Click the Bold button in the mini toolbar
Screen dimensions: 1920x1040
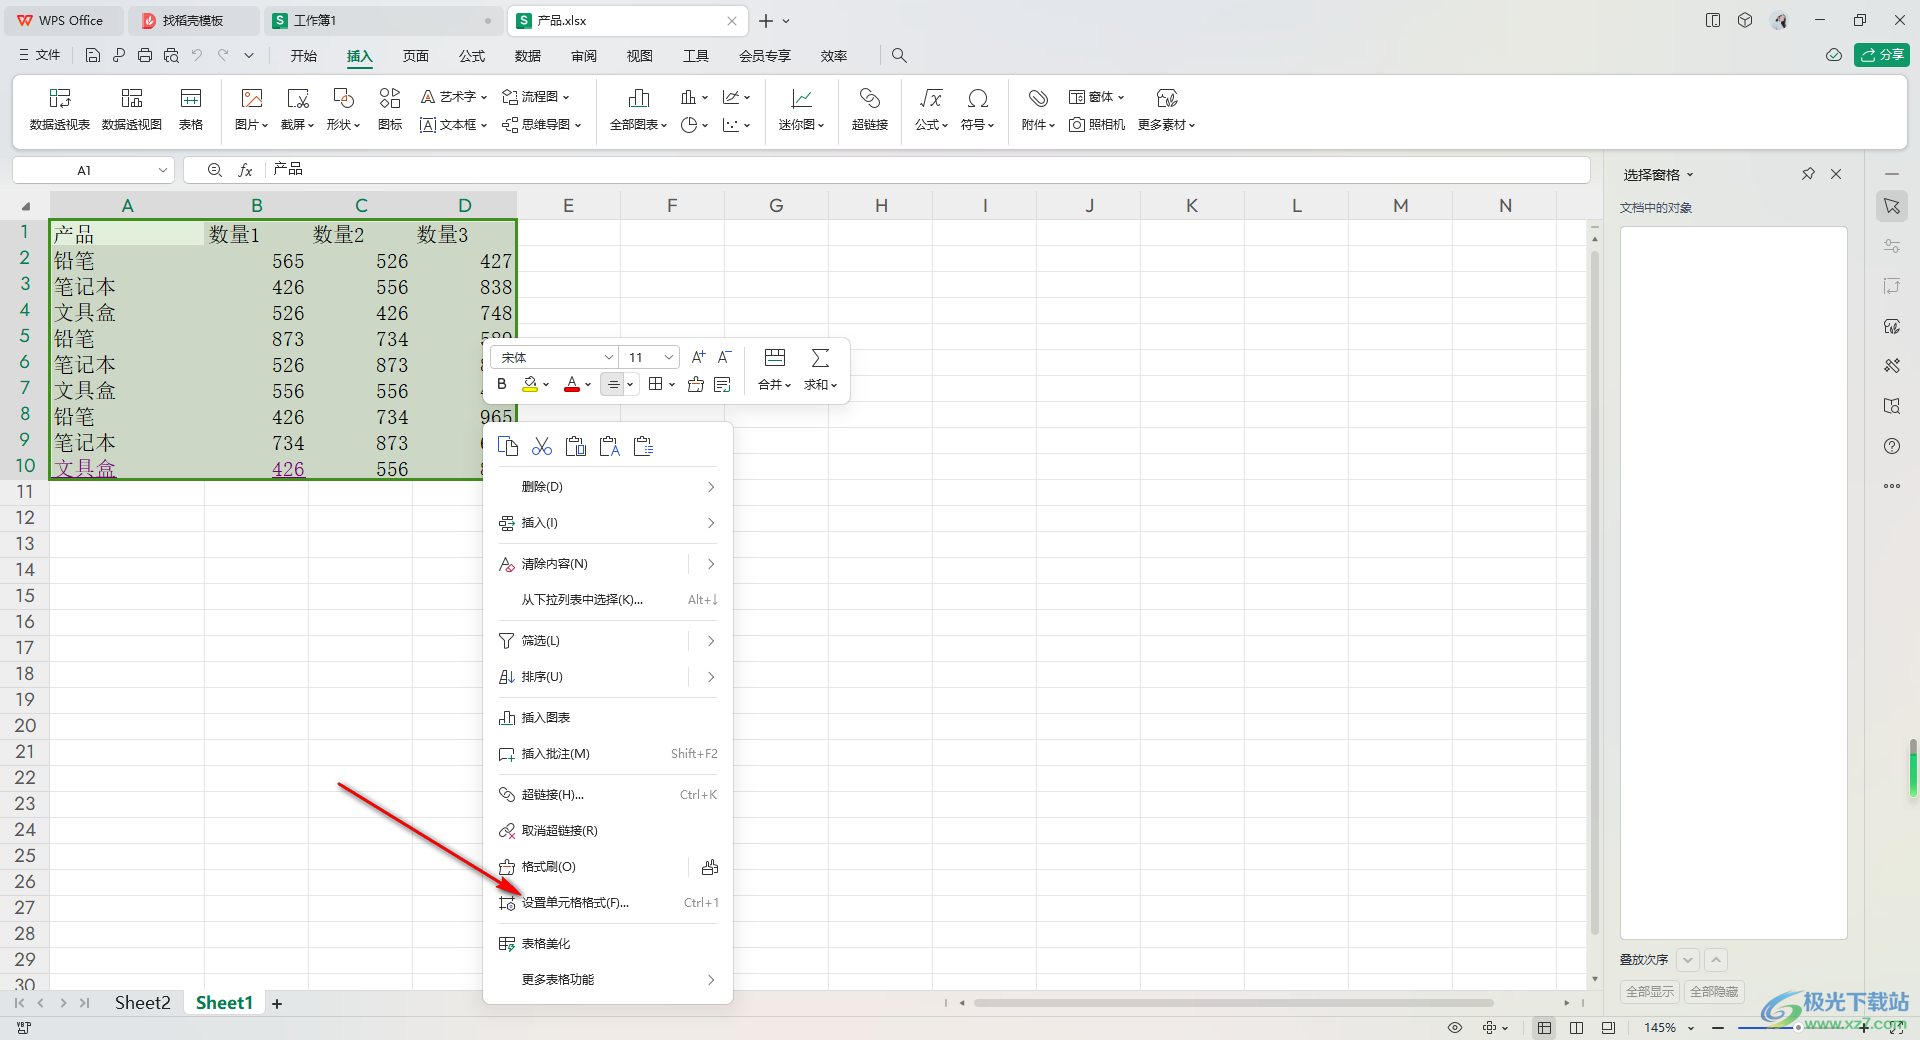(x=502, y=384)
